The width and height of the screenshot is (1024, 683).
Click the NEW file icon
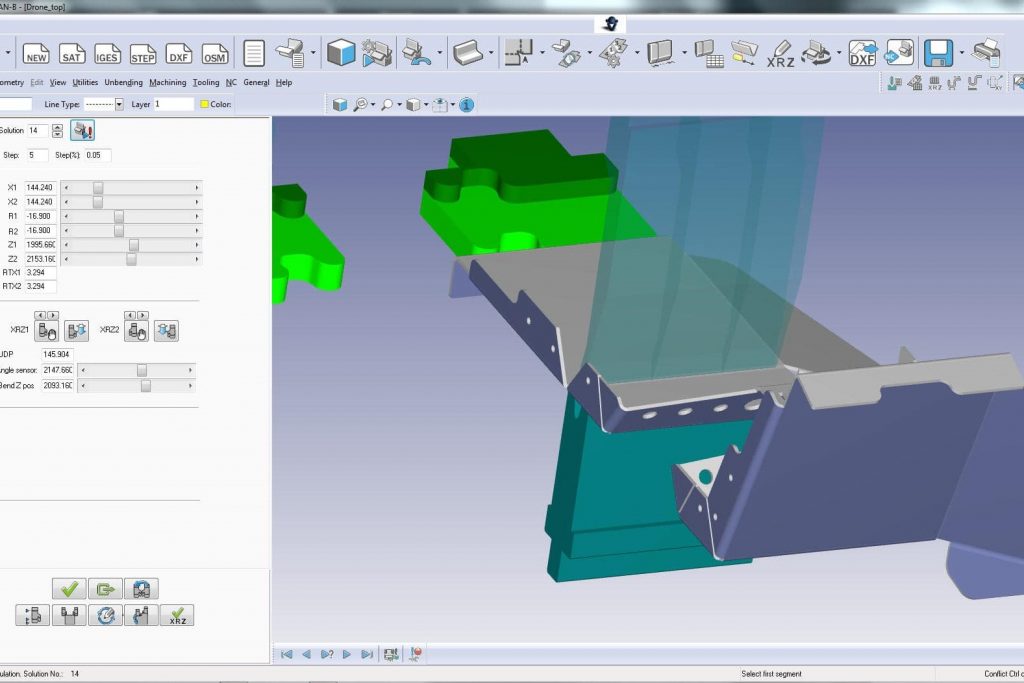pyautogui.click(x=36, y=54)
